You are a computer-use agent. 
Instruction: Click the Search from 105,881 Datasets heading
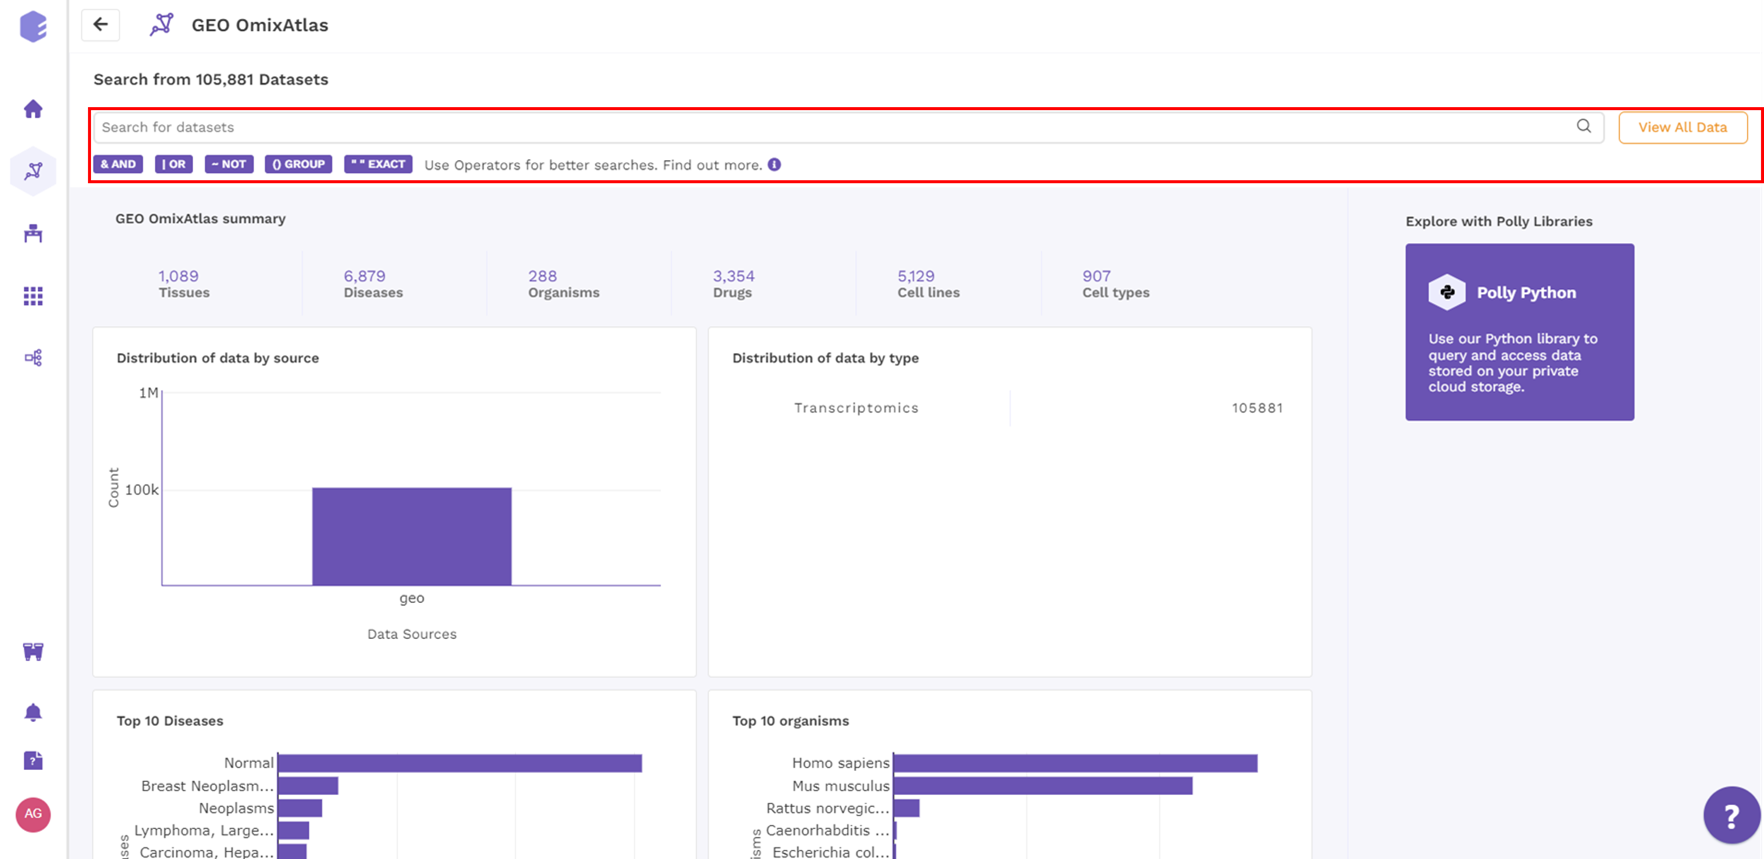click(211, 79)
